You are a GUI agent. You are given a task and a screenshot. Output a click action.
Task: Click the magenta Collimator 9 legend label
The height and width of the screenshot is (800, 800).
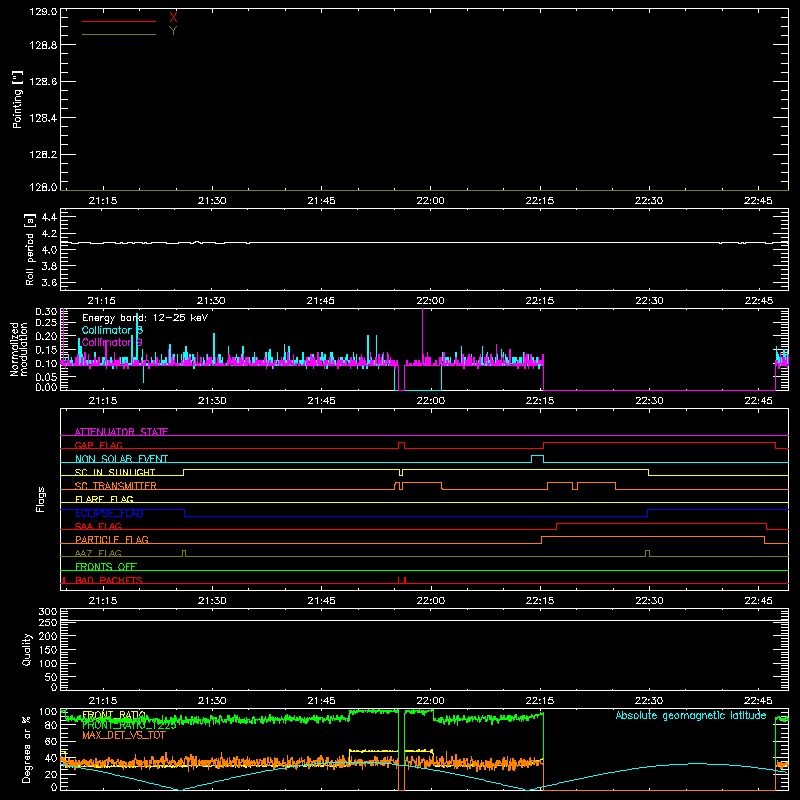[x=112, y=342]
